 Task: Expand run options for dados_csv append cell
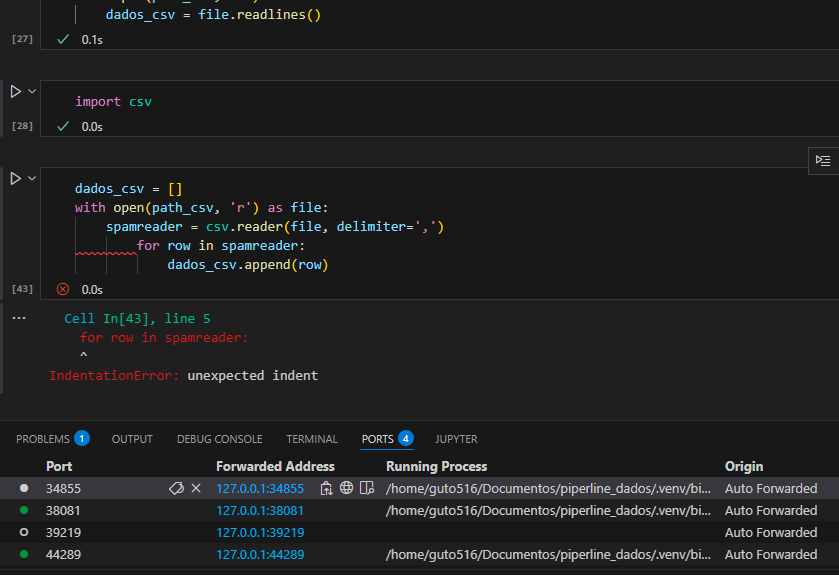pos(32,178)
